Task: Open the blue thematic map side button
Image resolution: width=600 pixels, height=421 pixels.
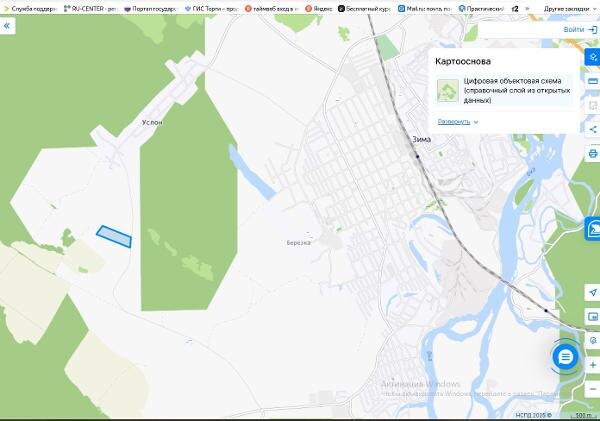Action: pyautogui.click(x=592, y=229)
